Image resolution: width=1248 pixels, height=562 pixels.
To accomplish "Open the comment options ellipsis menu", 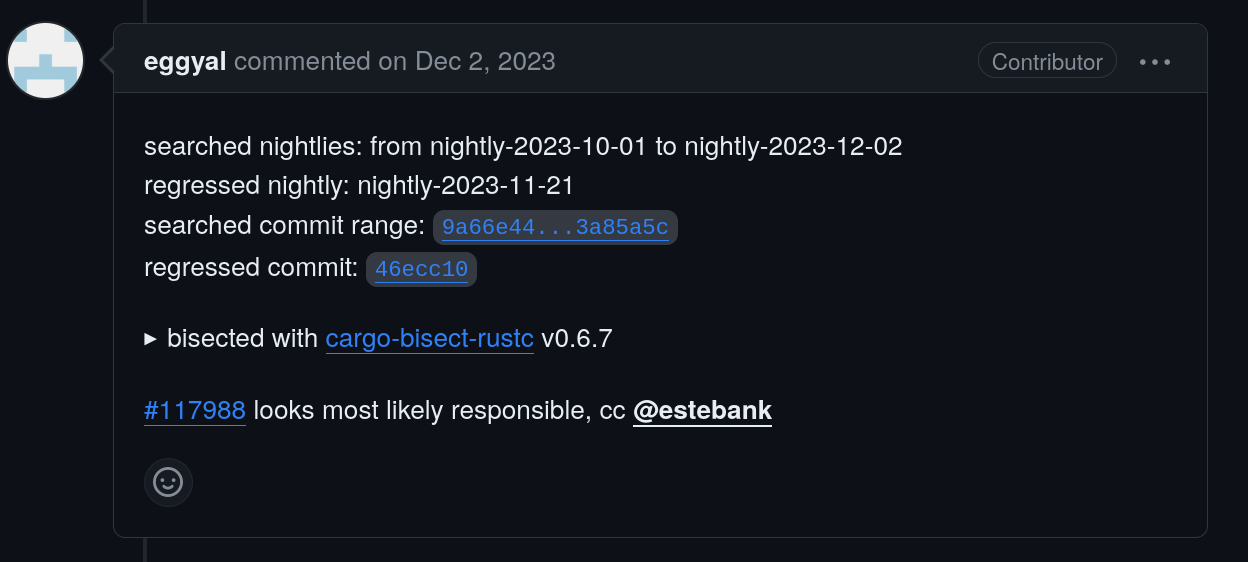I will pyautogui.click(x=1155, y=62).
